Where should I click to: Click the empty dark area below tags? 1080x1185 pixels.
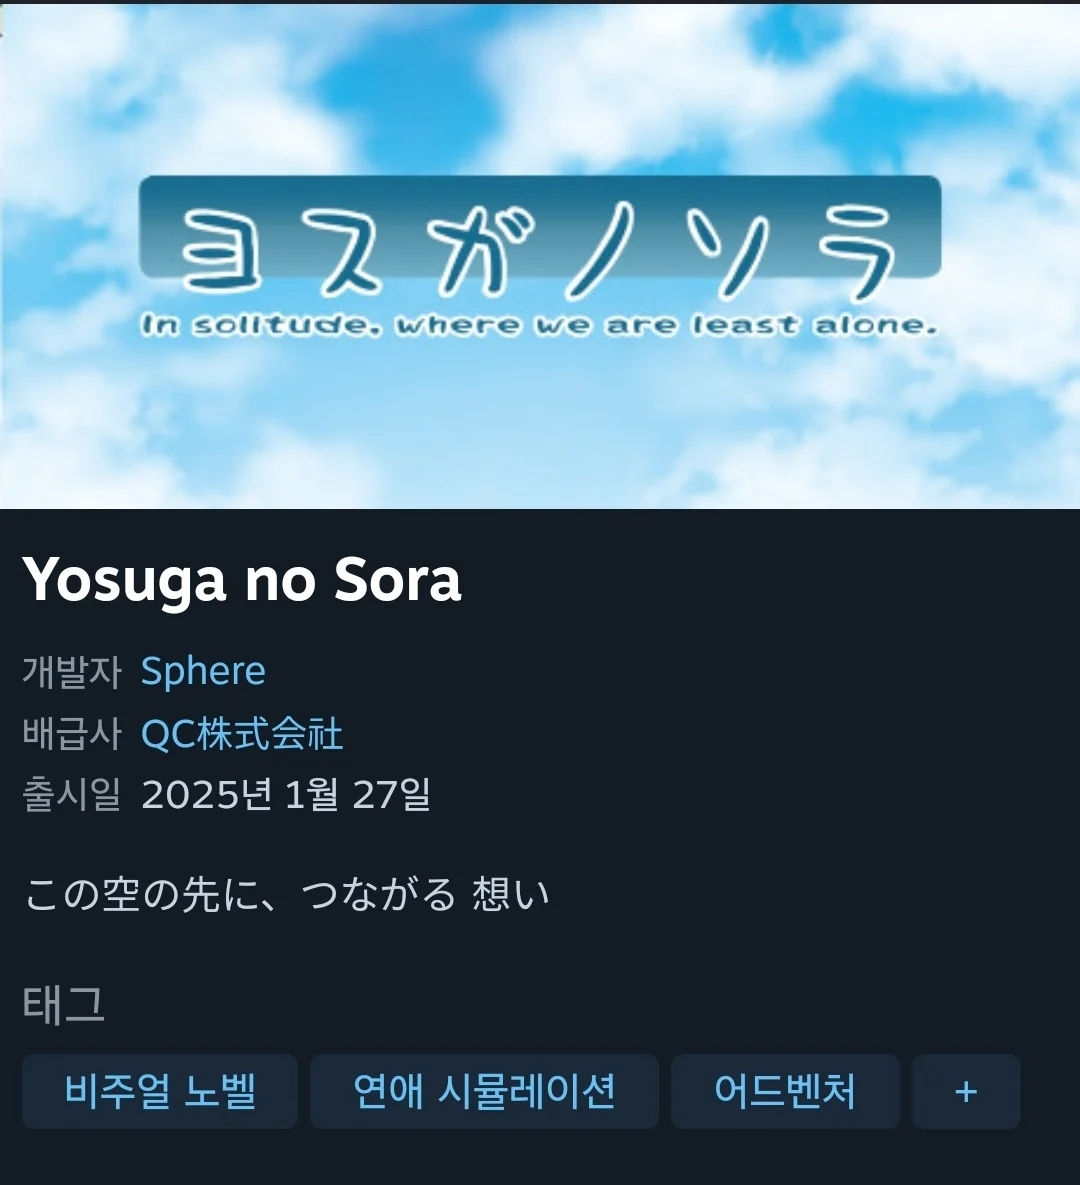pos(540,1158)
